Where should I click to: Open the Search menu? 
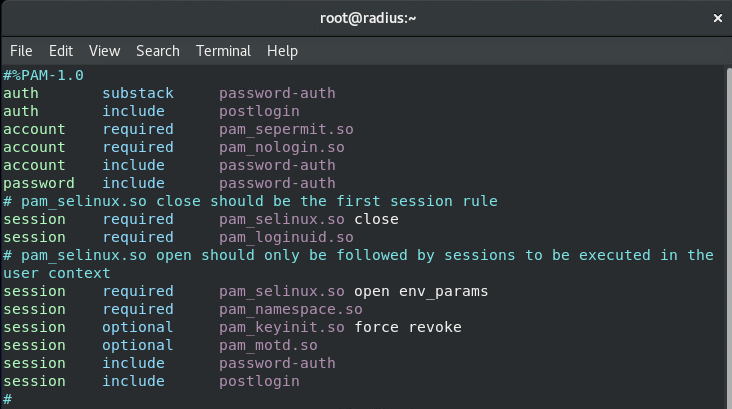158,50
